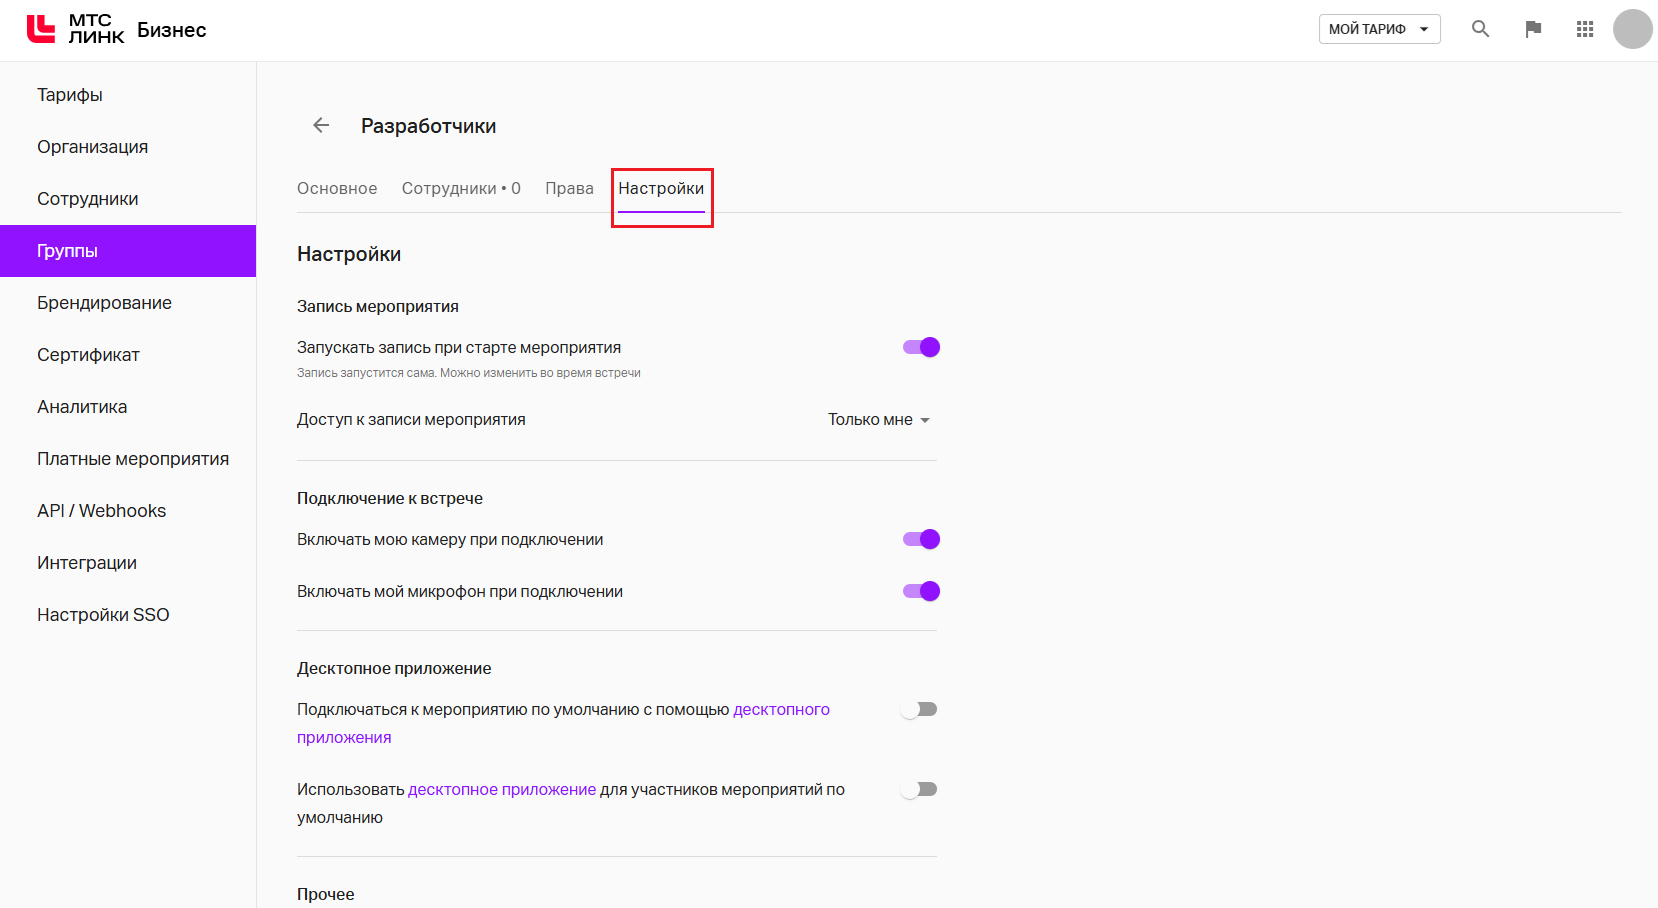The height and width of the screenshot is (908, 1658).
Task: Toggle camera on connection switch
Action: tap(921, 539)
